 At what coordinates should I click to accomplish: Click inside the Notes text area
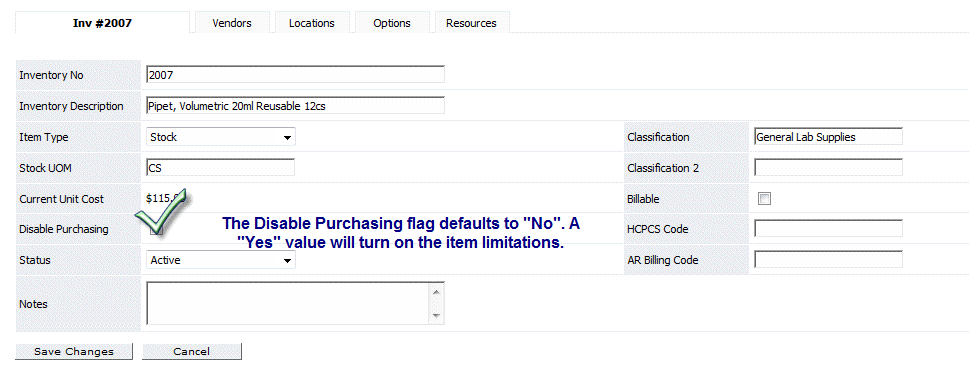[289, 303]
